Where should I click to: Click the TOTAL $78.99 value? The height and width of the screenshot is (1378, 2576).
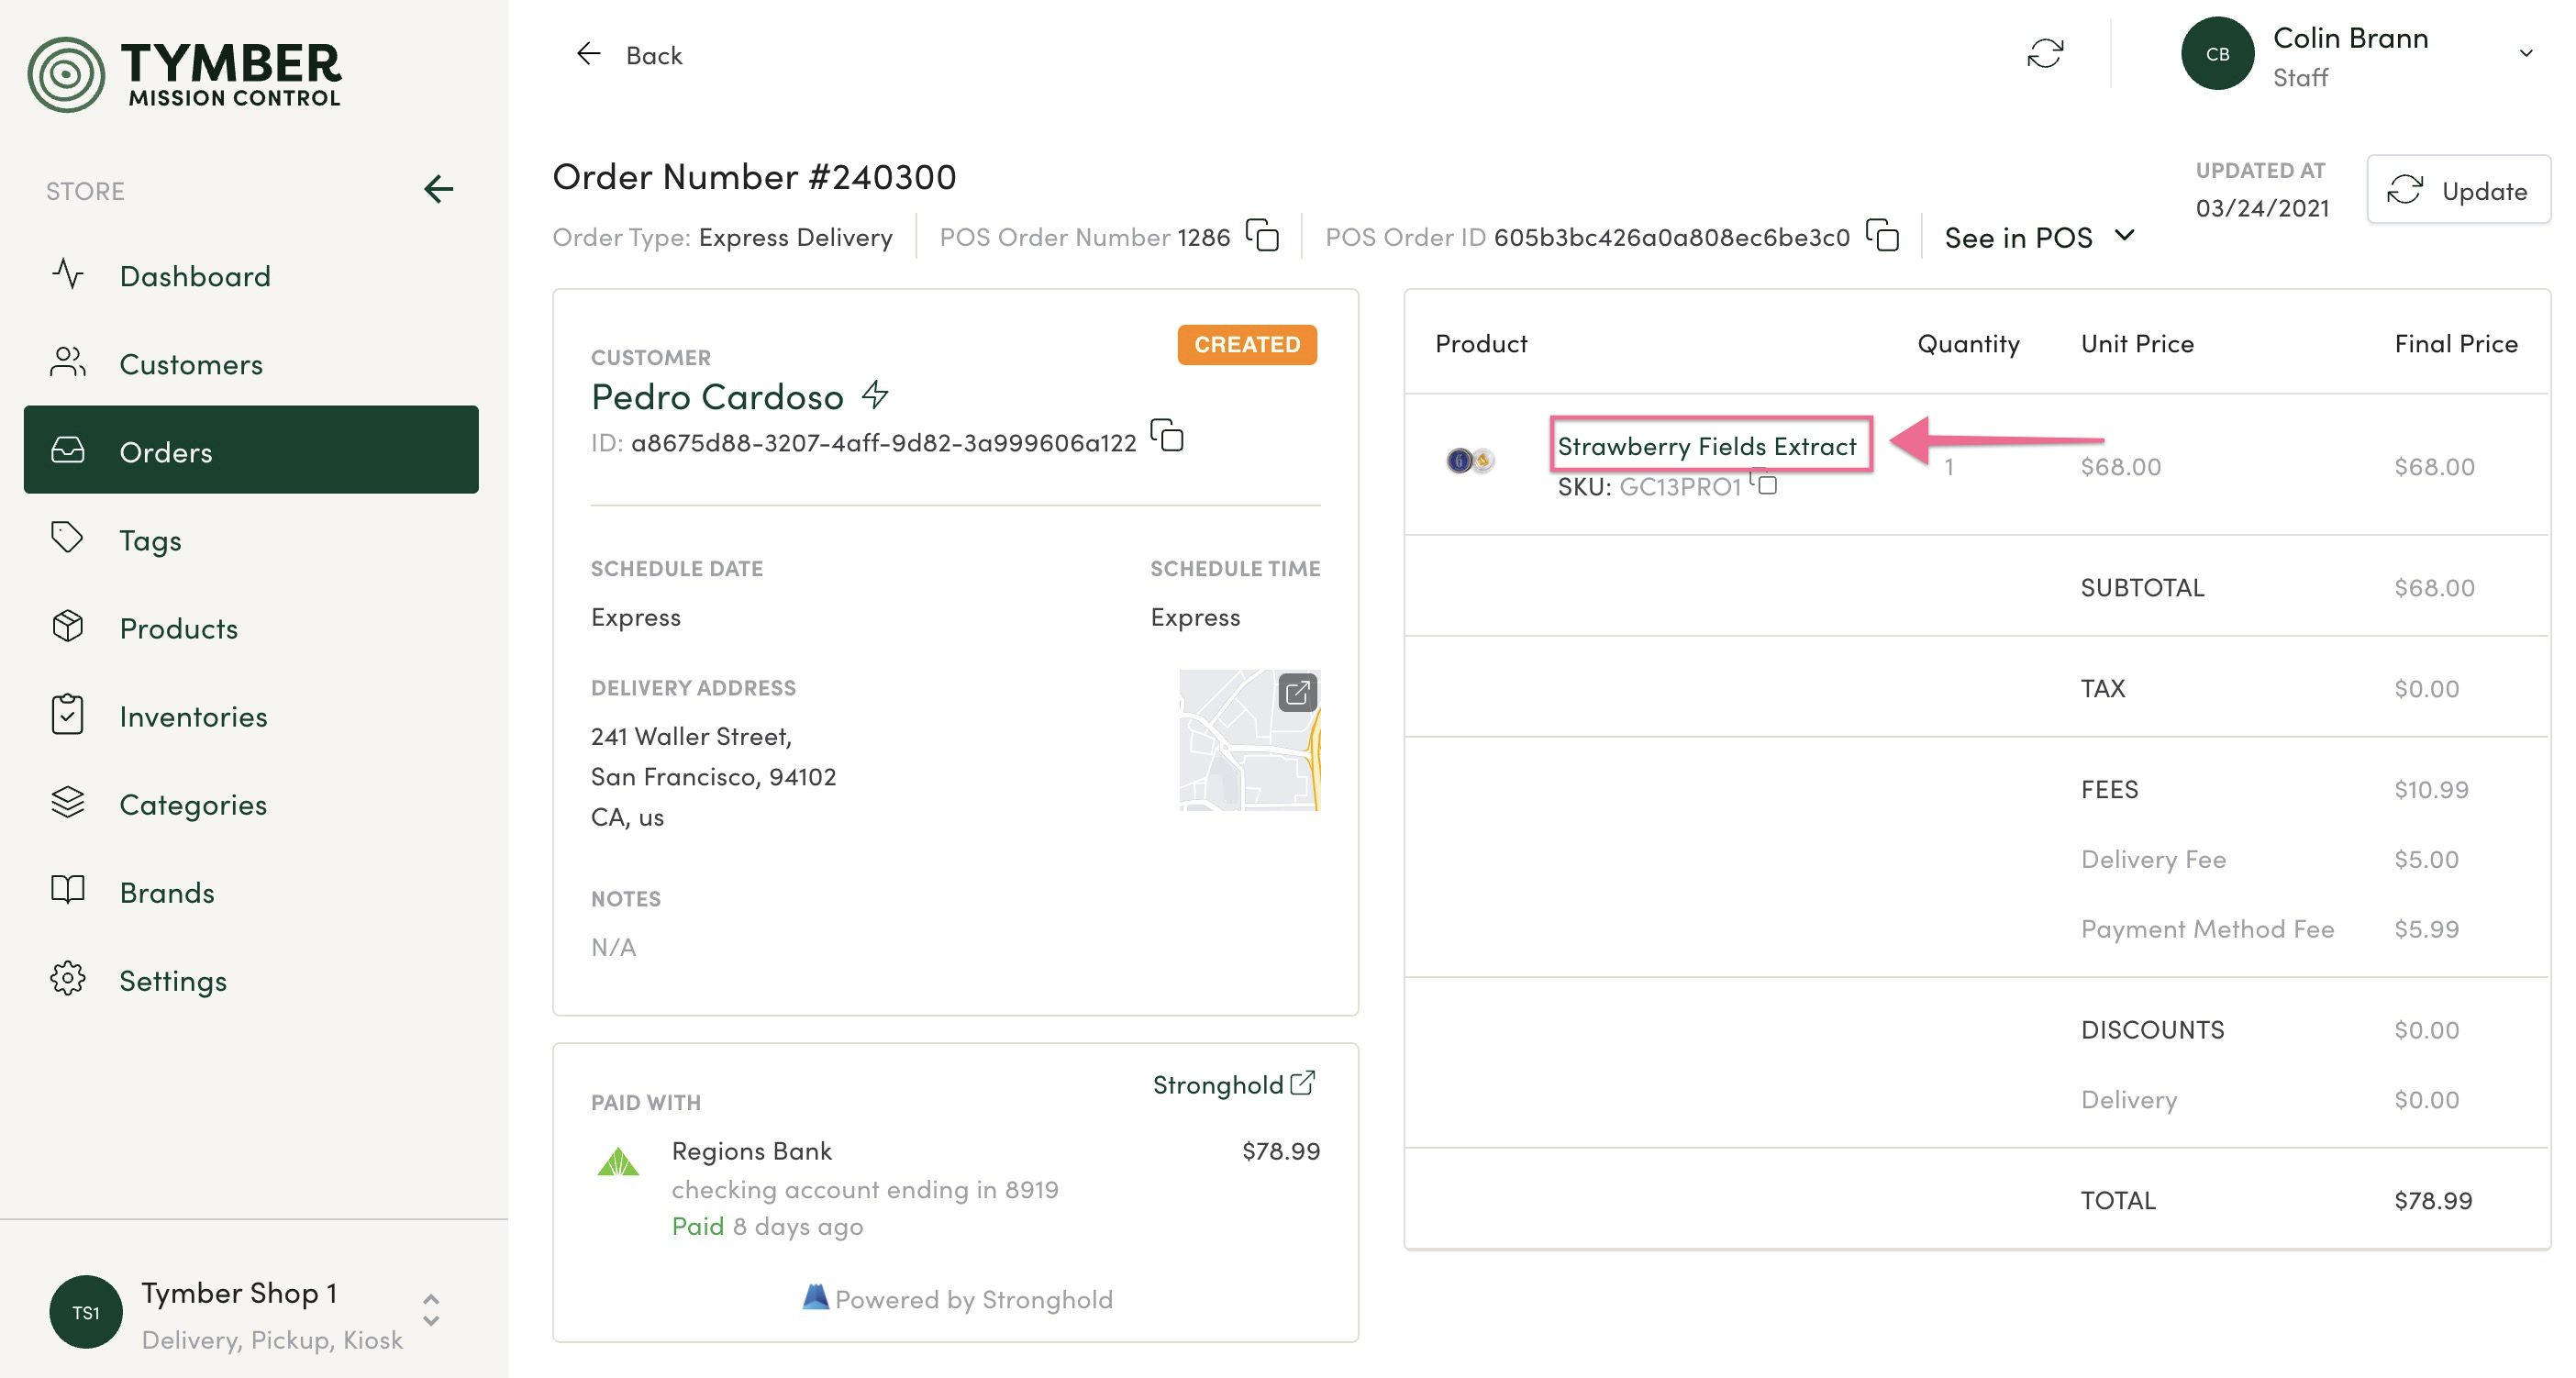[2433, 1199]
